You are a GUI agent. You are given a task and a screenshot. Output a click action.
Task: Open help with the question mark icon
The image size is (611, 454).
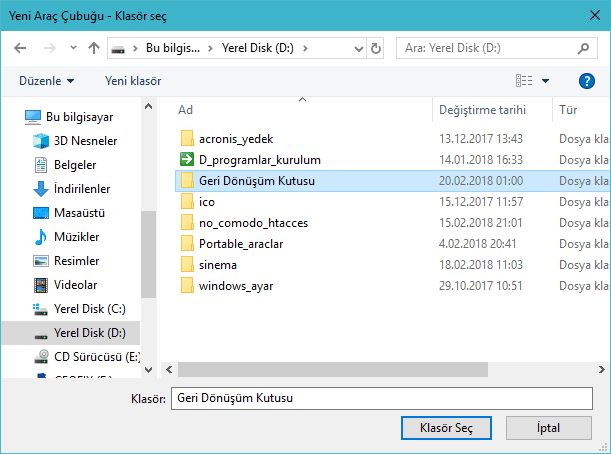click(x=587, y=81)
